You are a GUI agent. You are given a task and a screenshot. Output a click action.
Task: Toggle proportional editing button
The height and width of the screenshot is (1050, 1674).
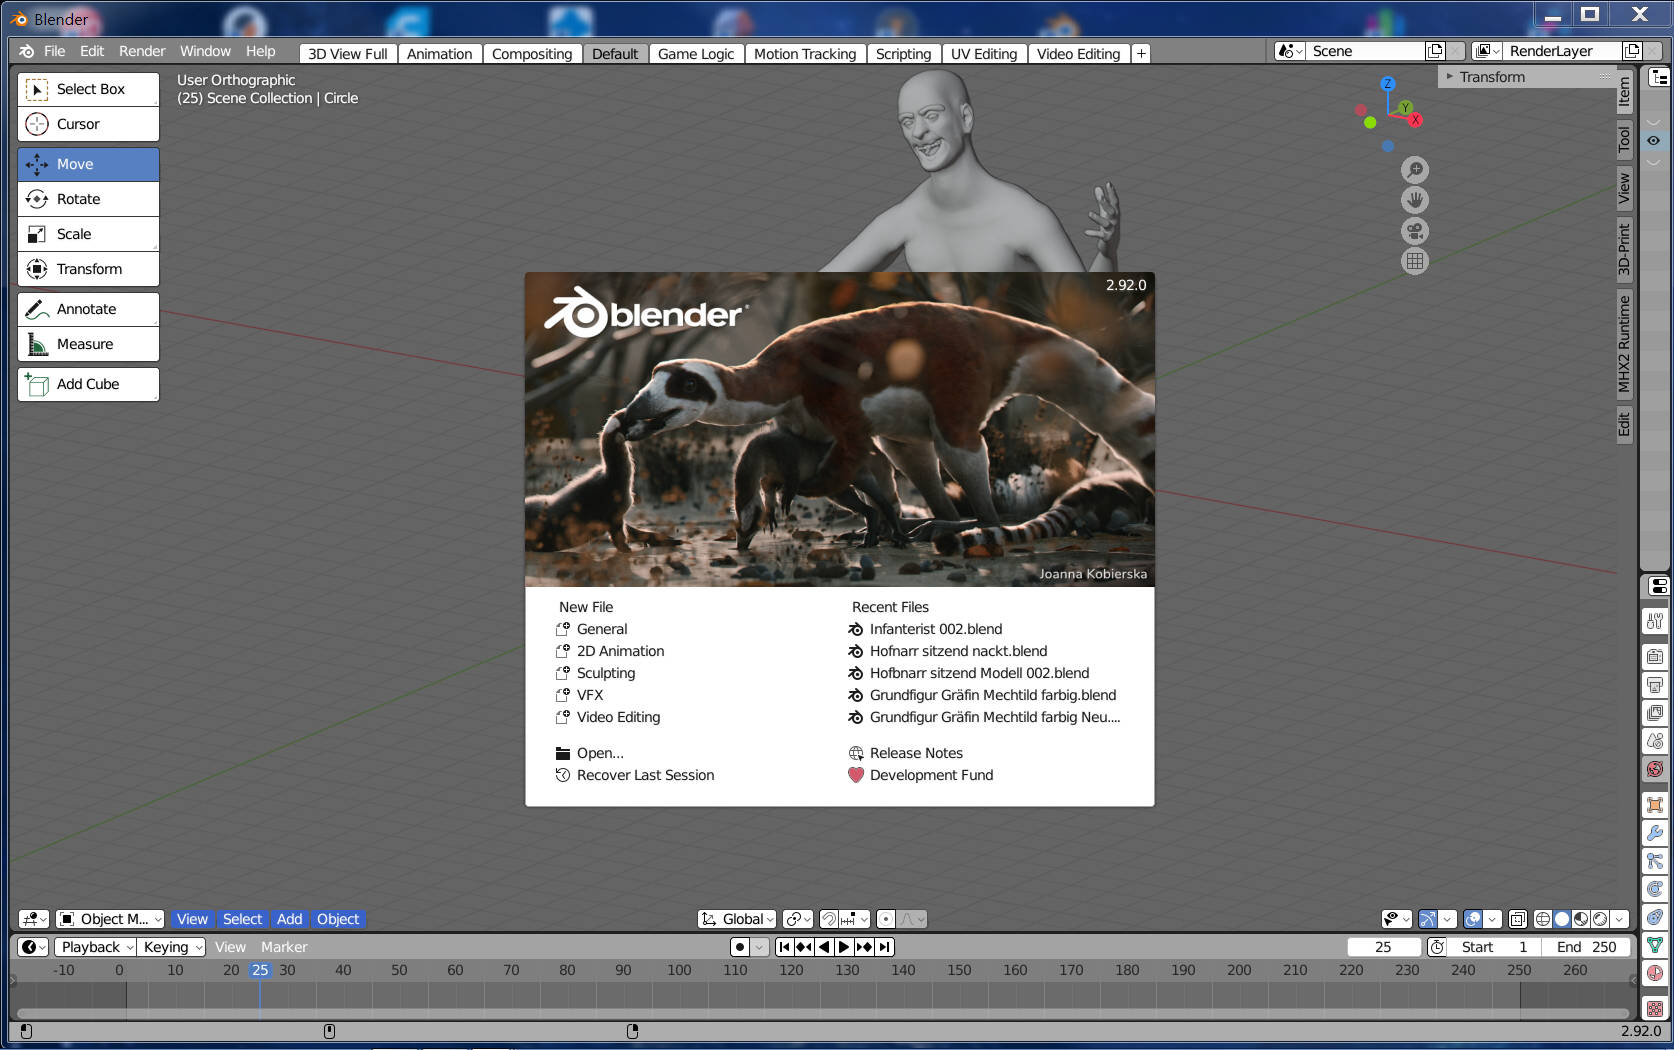coord(886,919)
